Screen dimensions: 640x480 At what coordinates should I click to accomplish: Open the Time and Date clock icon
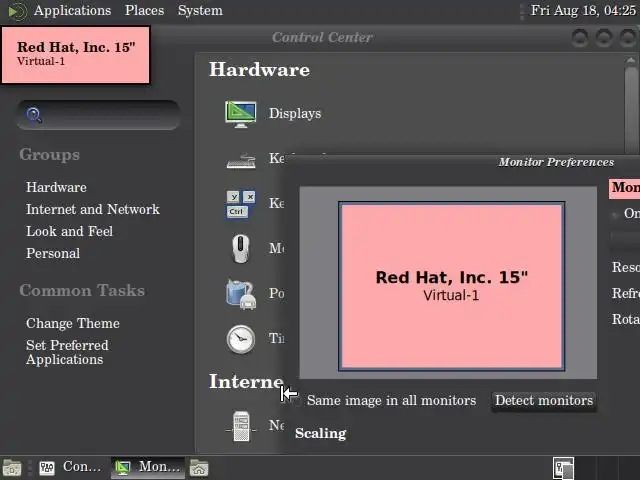[241, 339]
